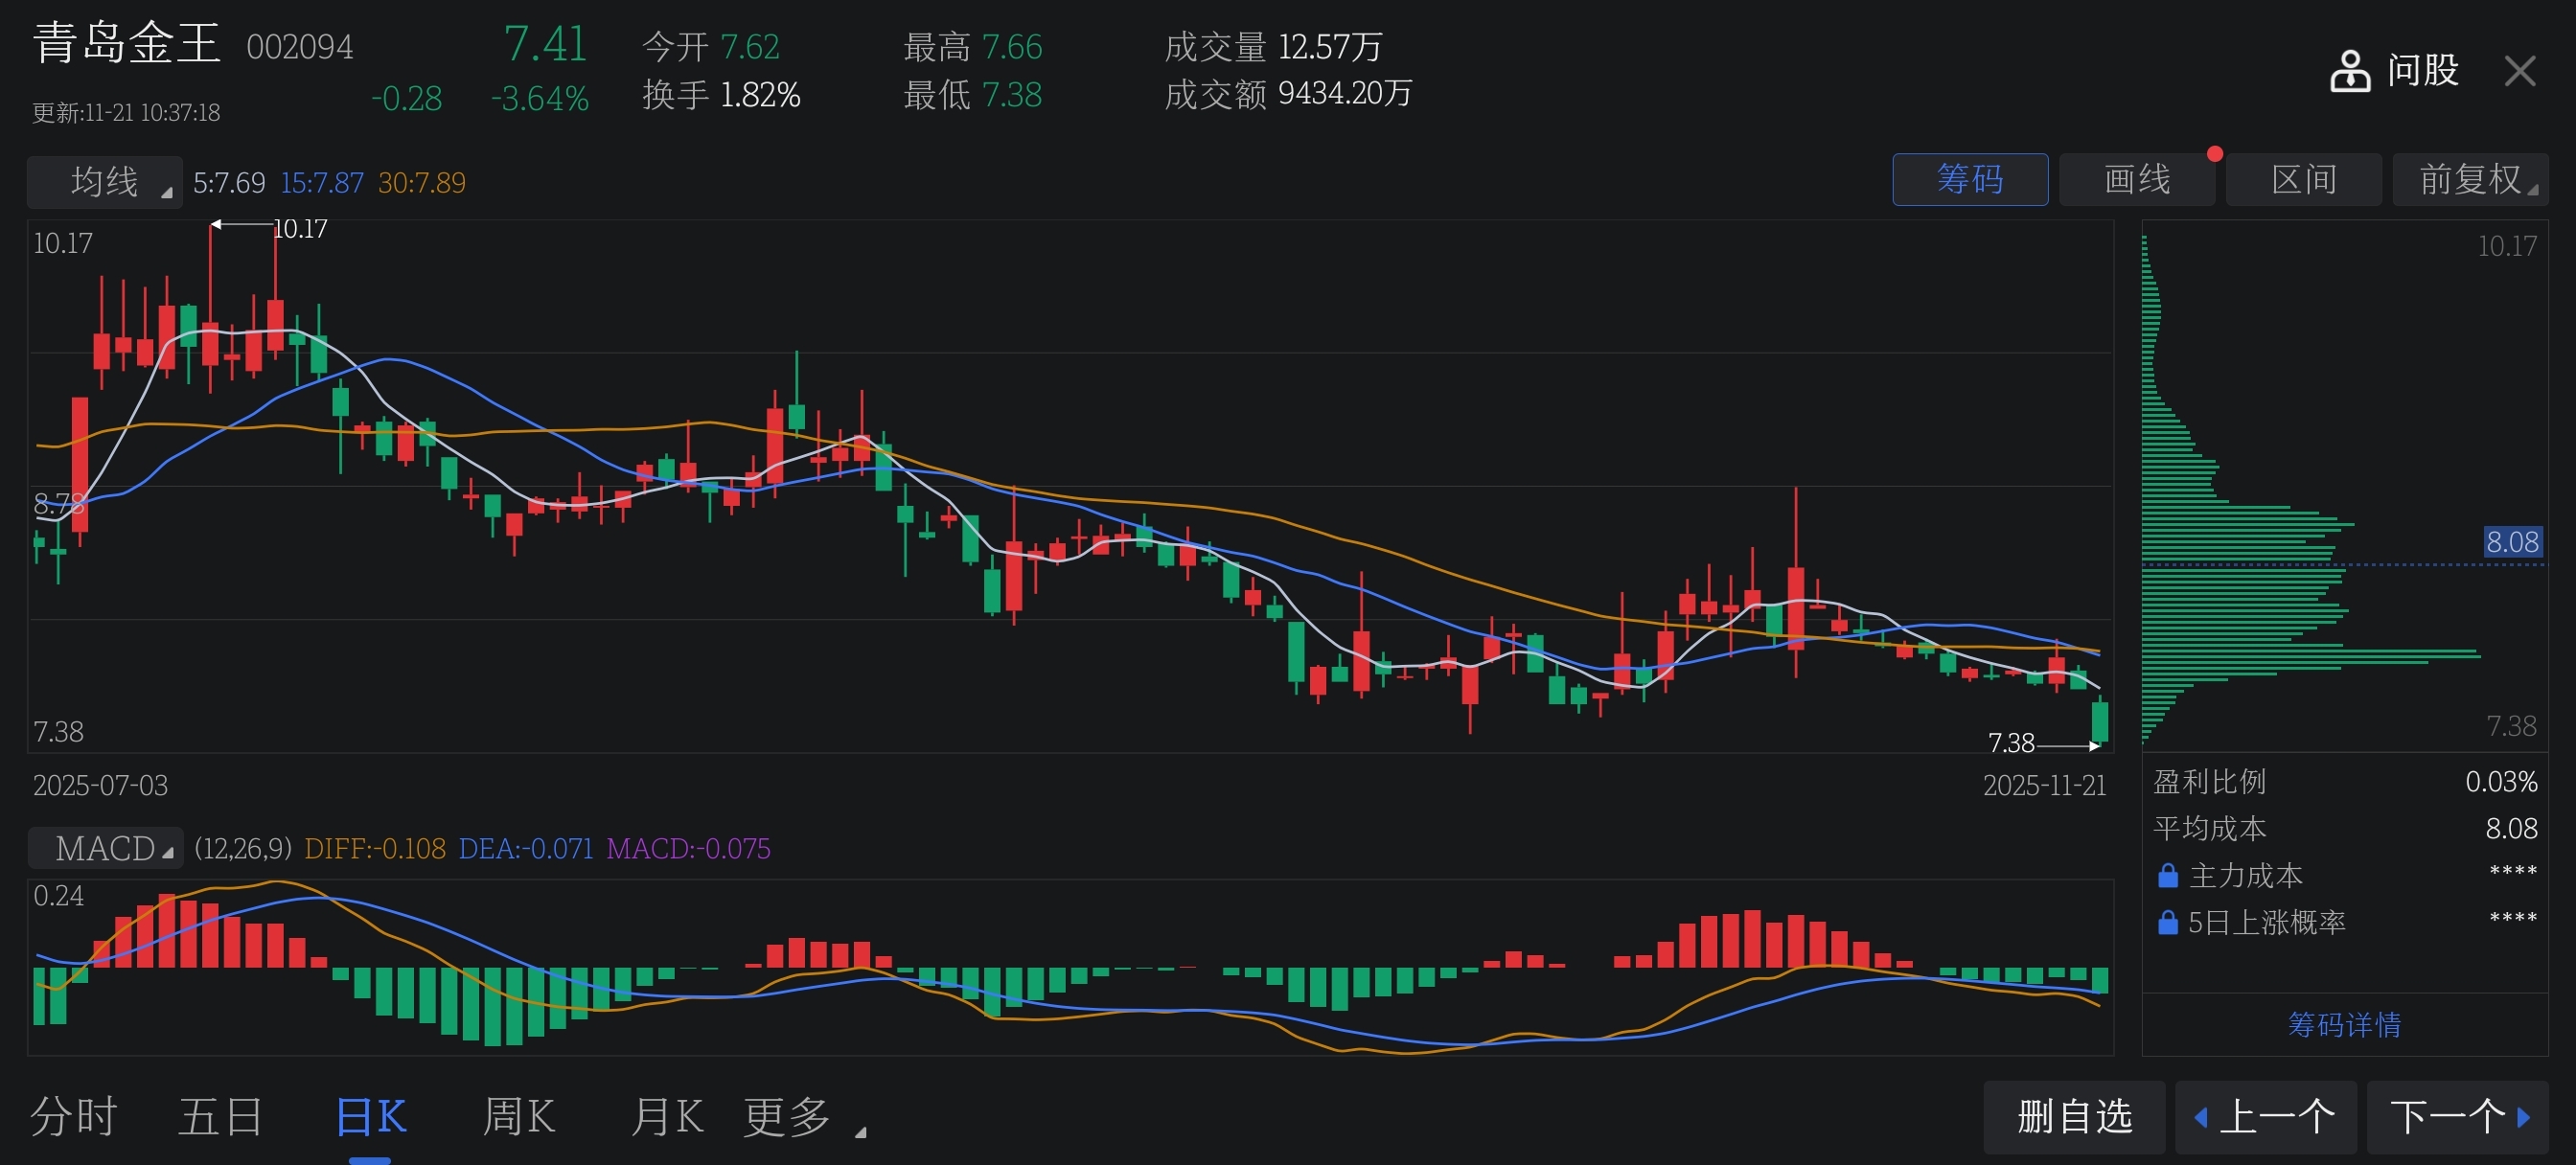Switch to the 分时 tab
The width and height of the screenshot is (2576, 1165).
[74, 1117]
